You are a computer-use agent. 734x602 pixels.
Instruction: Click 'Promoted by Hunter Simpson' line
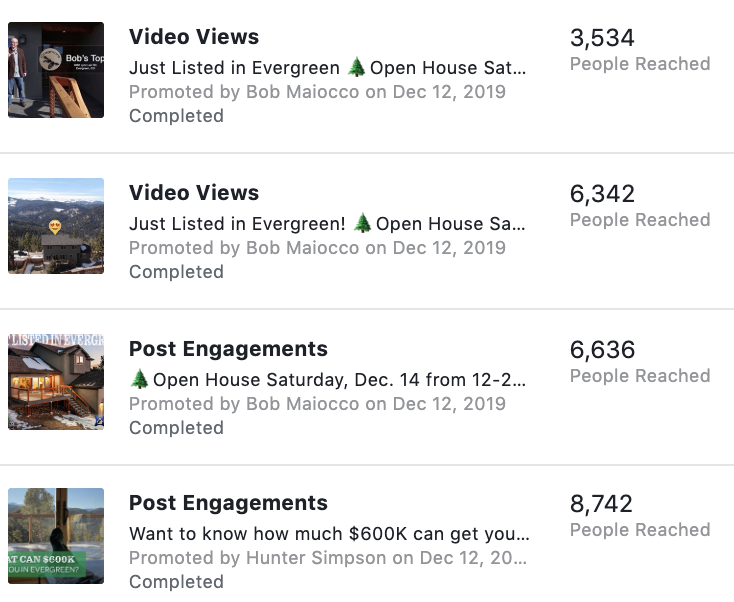(328, 558)
